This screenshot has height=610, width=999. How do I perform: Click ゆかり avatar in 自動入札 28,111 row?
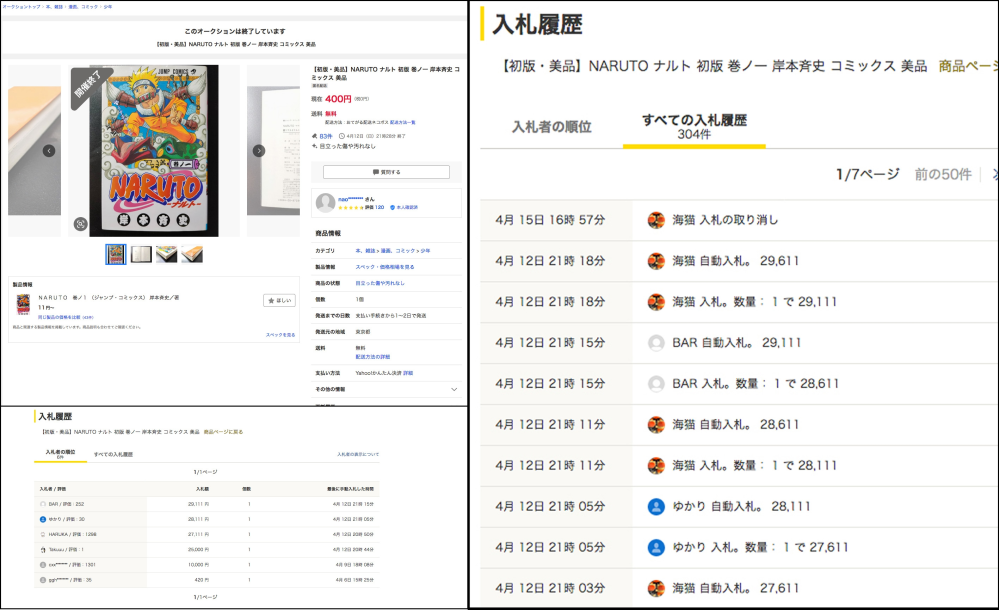[x=656, y=507]
